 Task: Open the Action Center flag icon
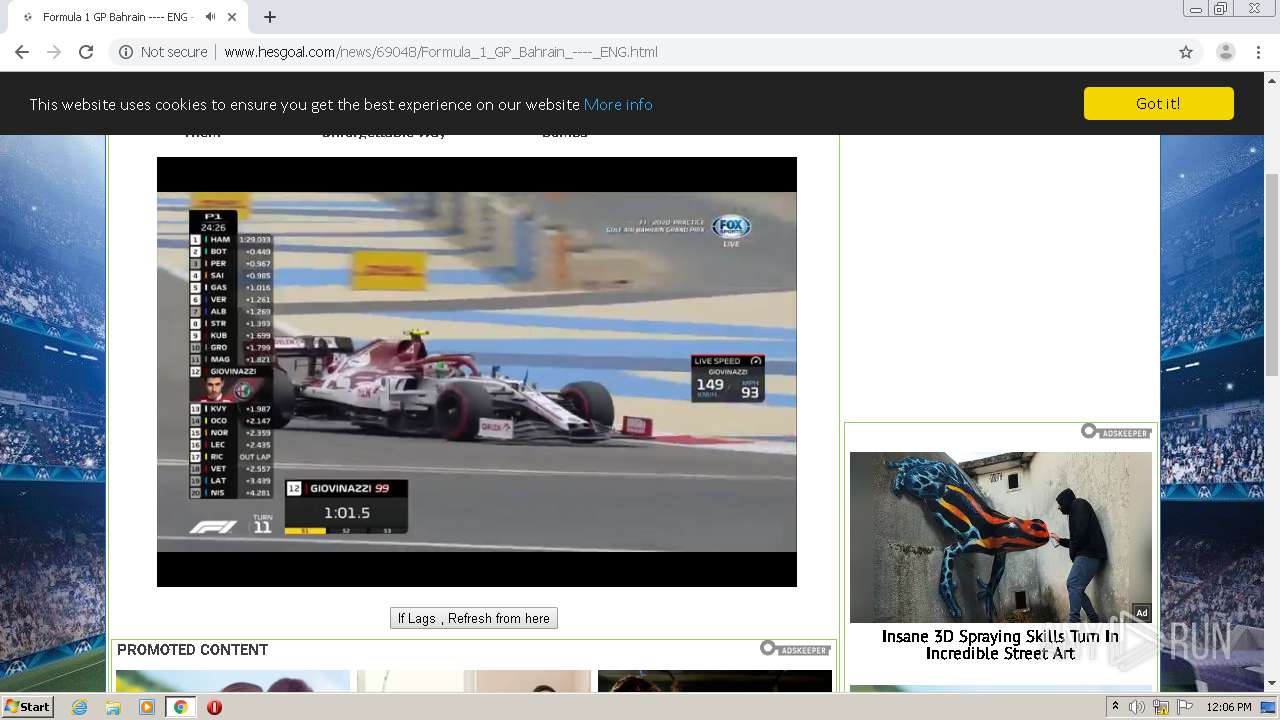click(1184, 707)
